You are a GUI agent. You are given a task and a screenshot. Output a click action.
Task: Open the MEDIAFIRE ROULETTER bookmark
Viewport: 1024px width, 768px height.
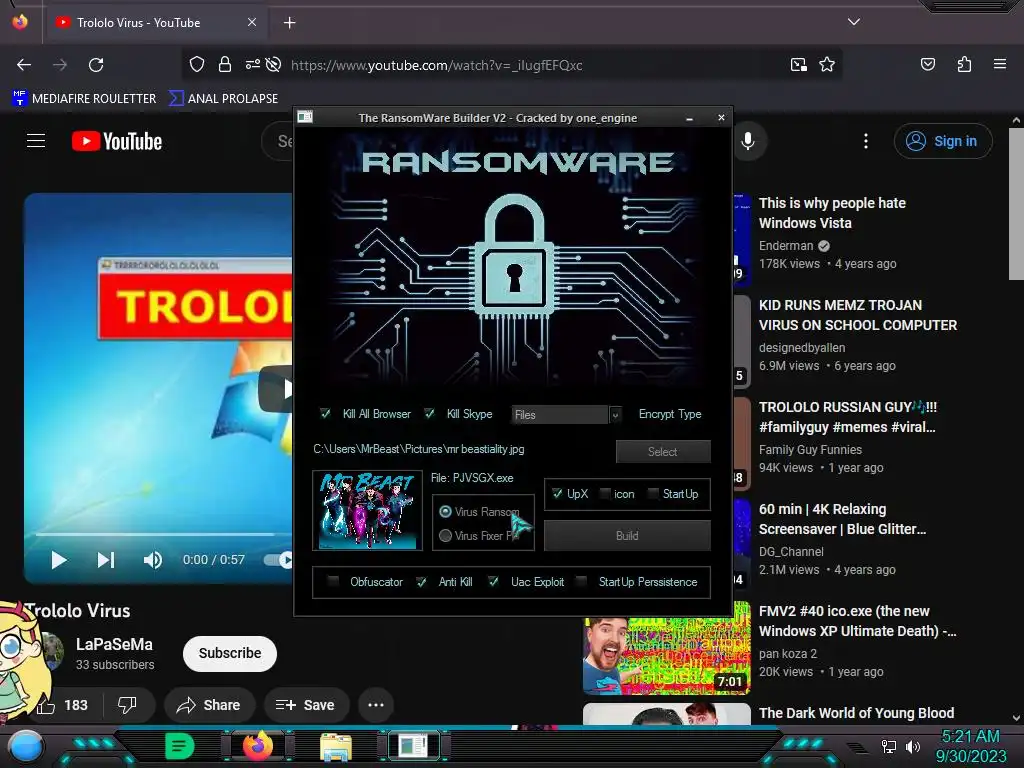pos(84,99)
